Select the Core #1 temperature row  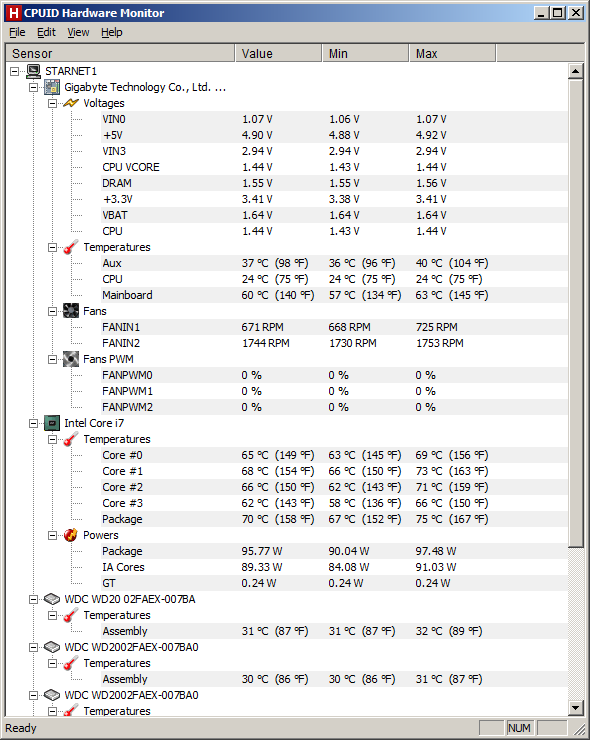334,471
